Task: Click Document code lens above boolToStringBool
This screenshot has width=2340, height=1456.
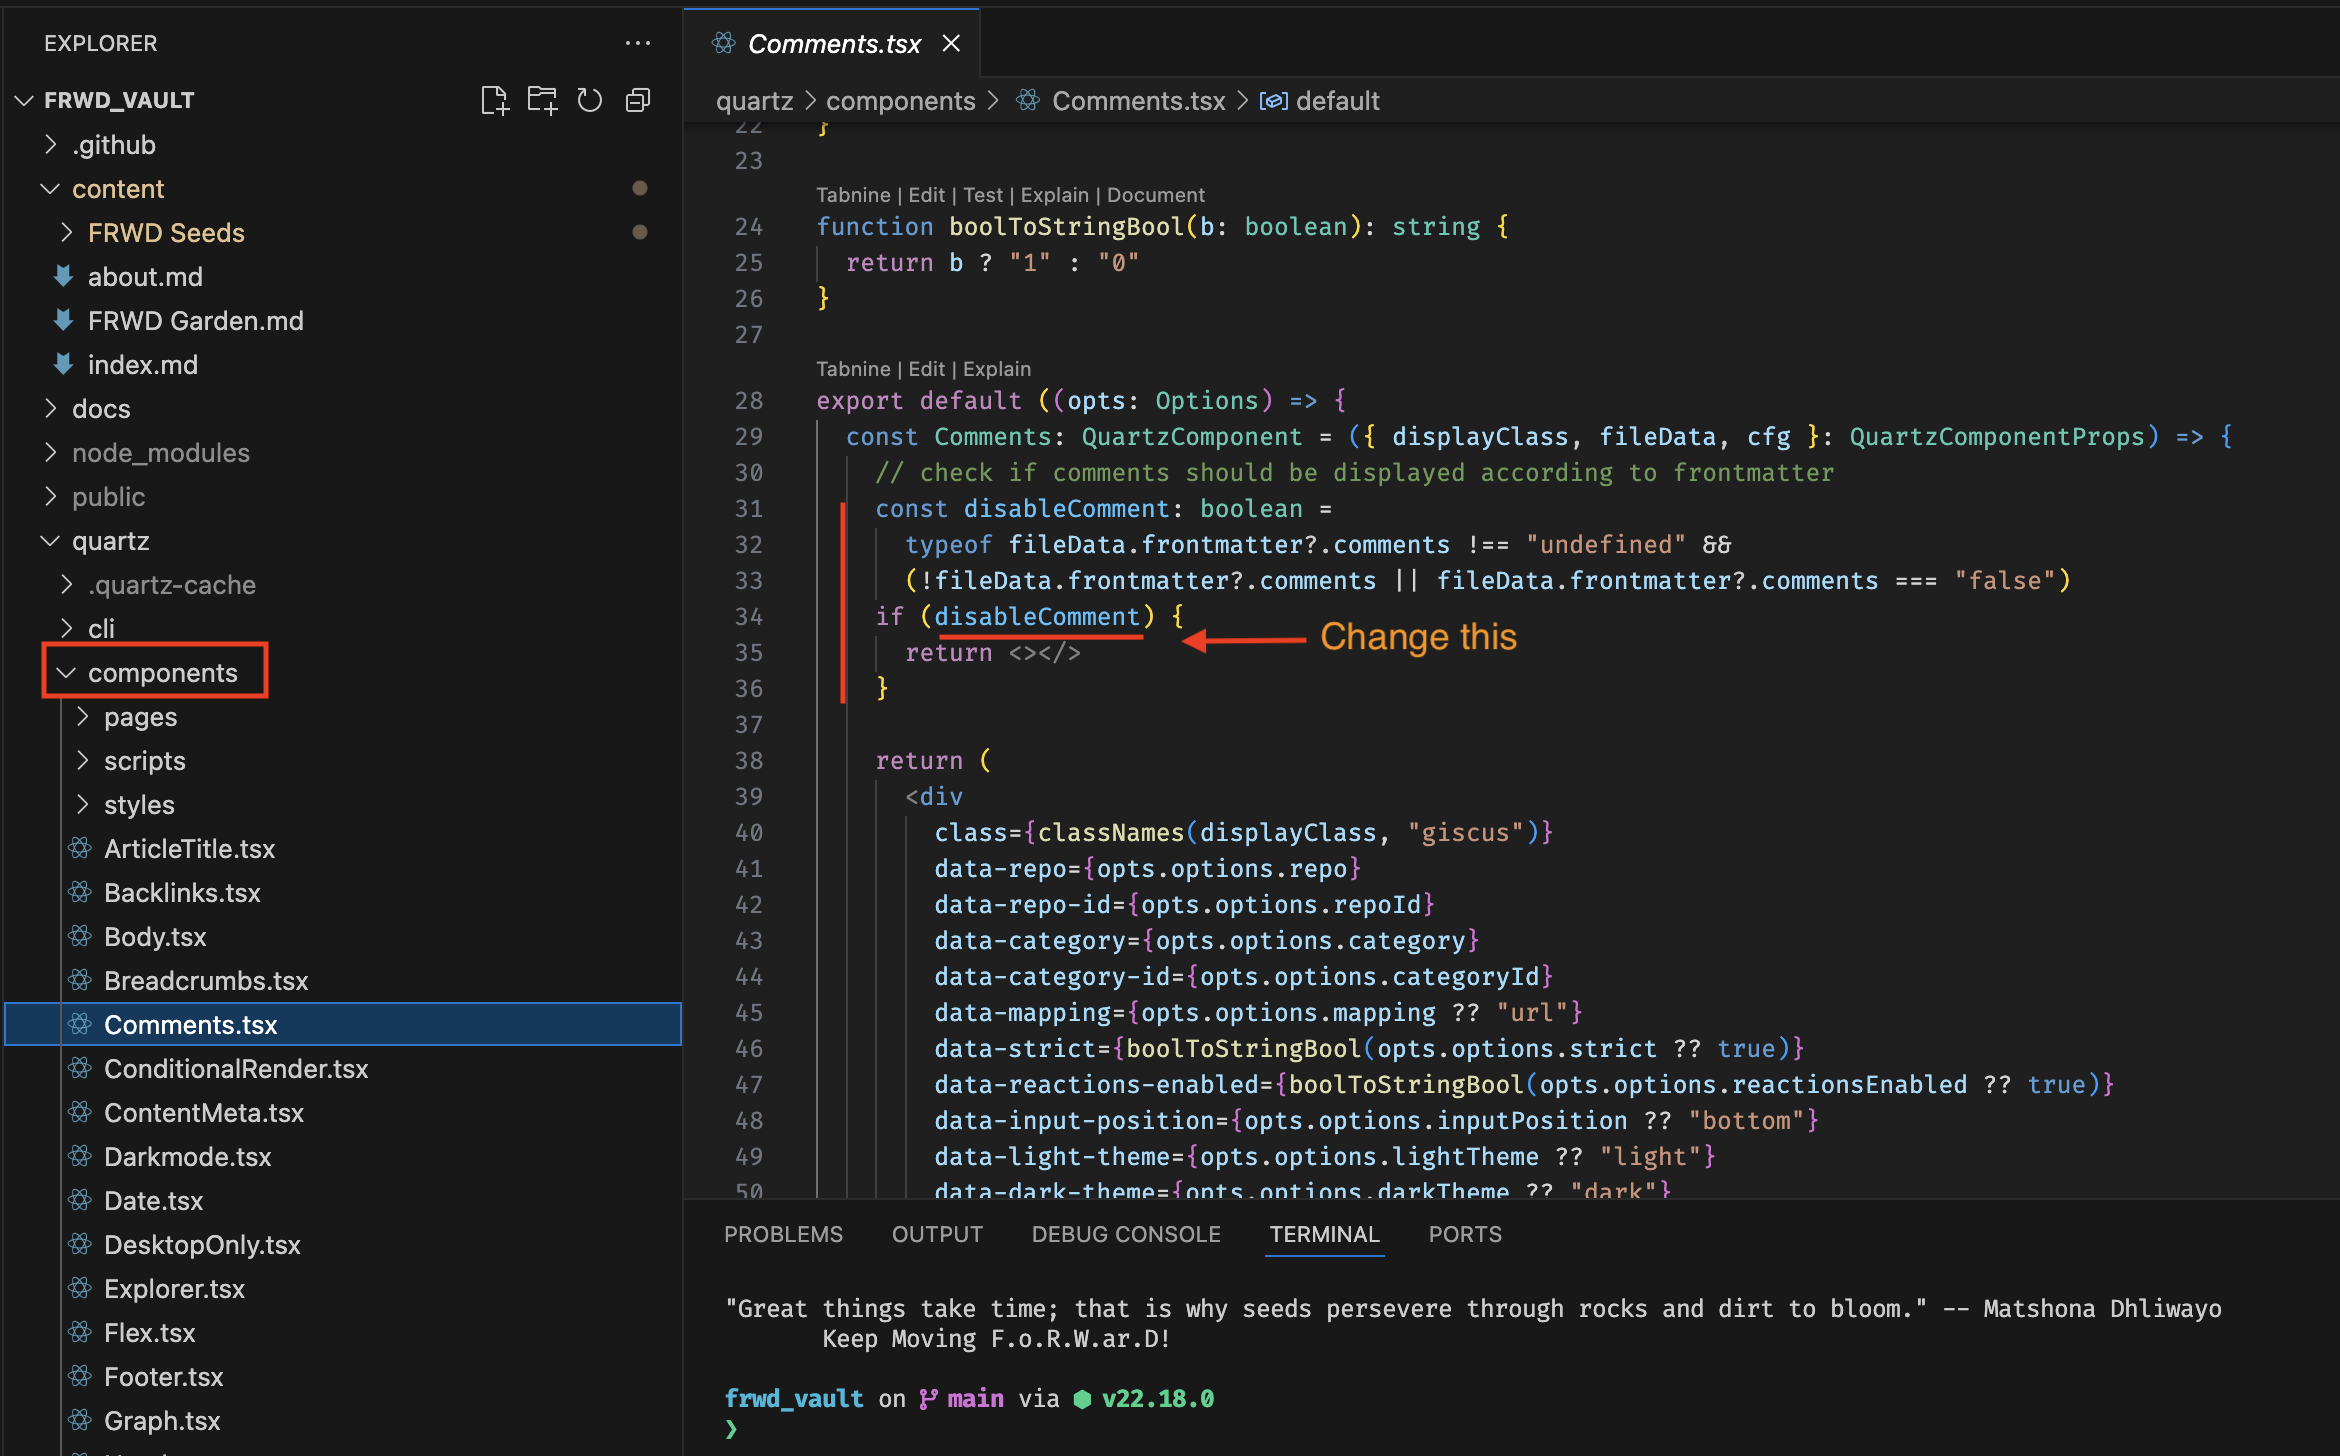Action: coord(1156,195)
